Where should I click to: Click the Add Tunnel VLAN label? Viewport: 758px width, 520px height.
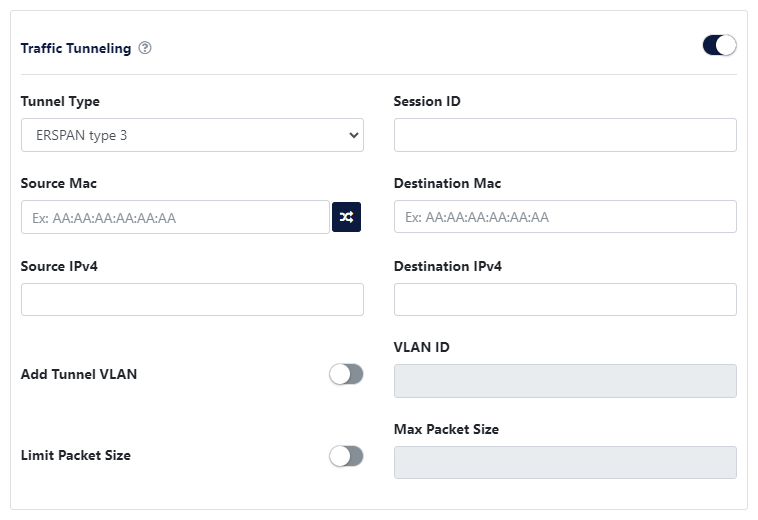coord(79,374)
